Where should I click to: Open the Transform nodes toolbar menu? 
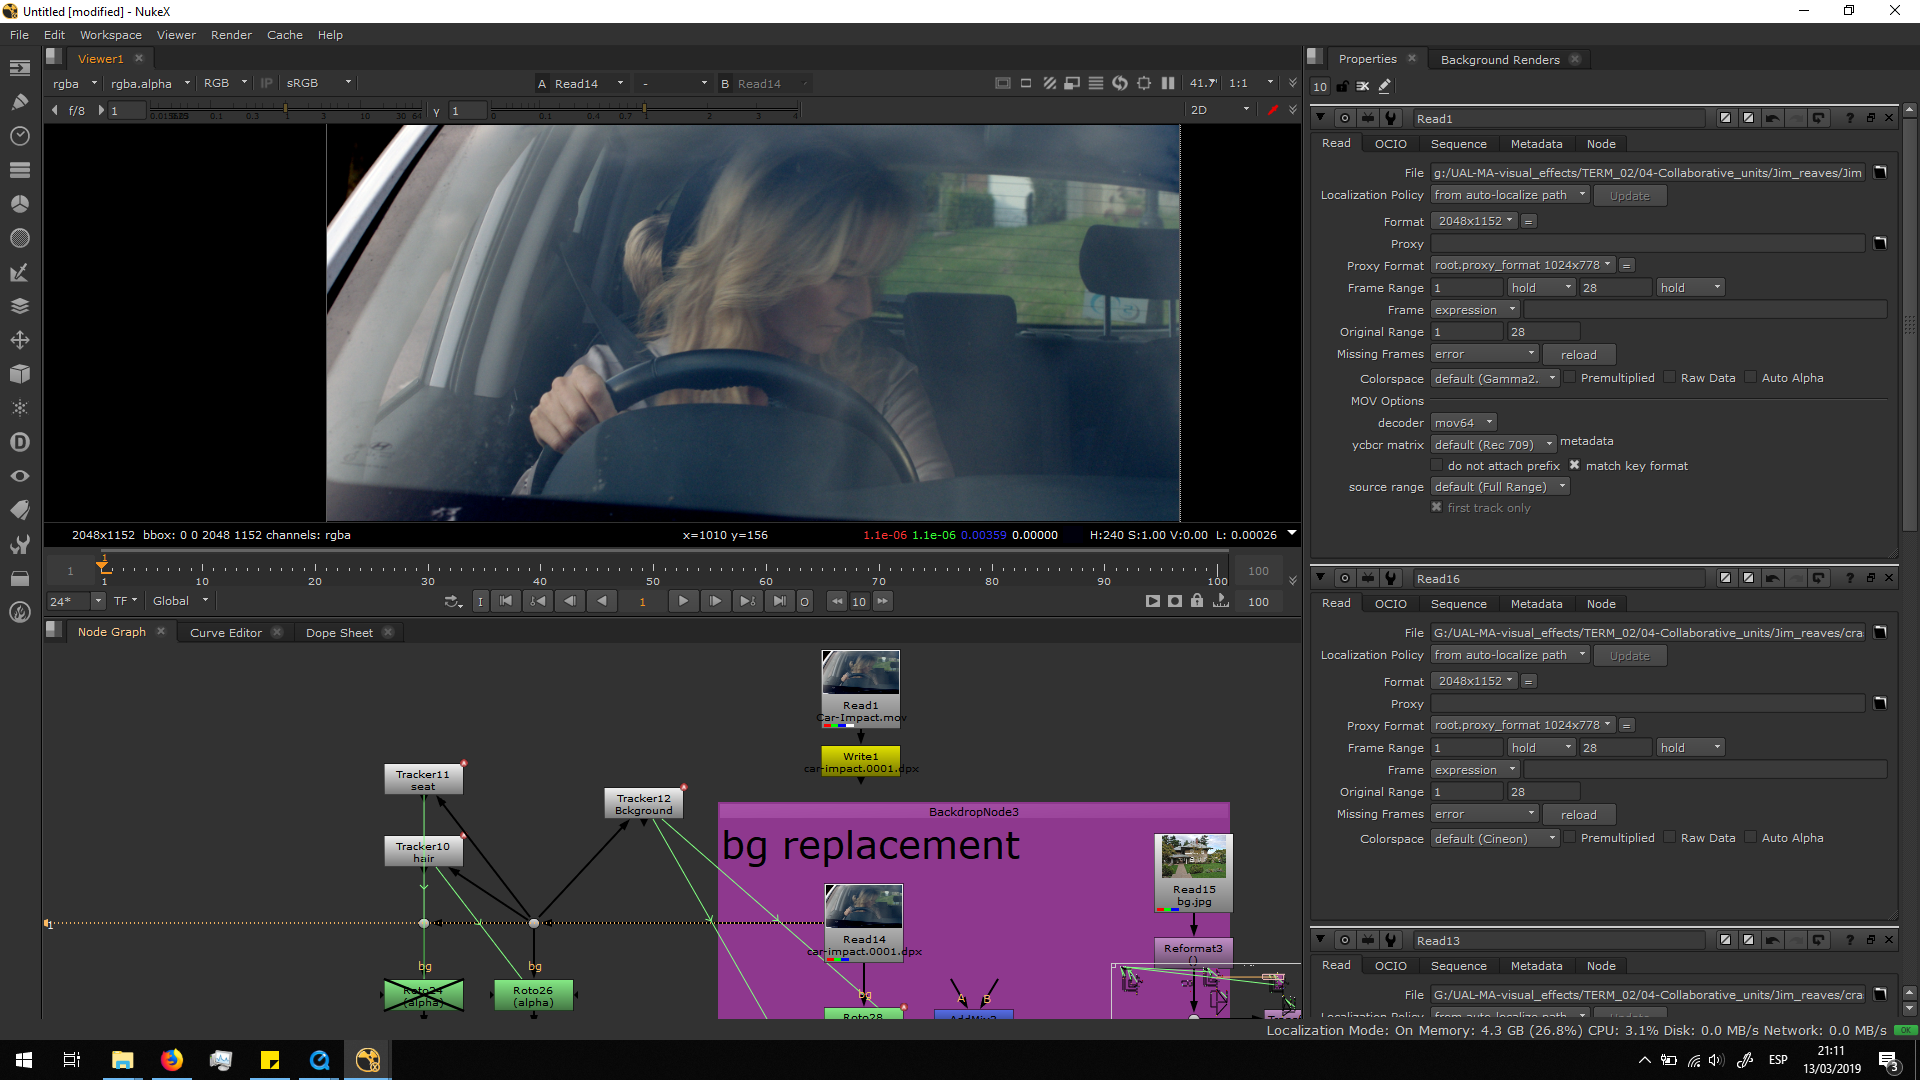pyautogui.click(x=19, y=340)
